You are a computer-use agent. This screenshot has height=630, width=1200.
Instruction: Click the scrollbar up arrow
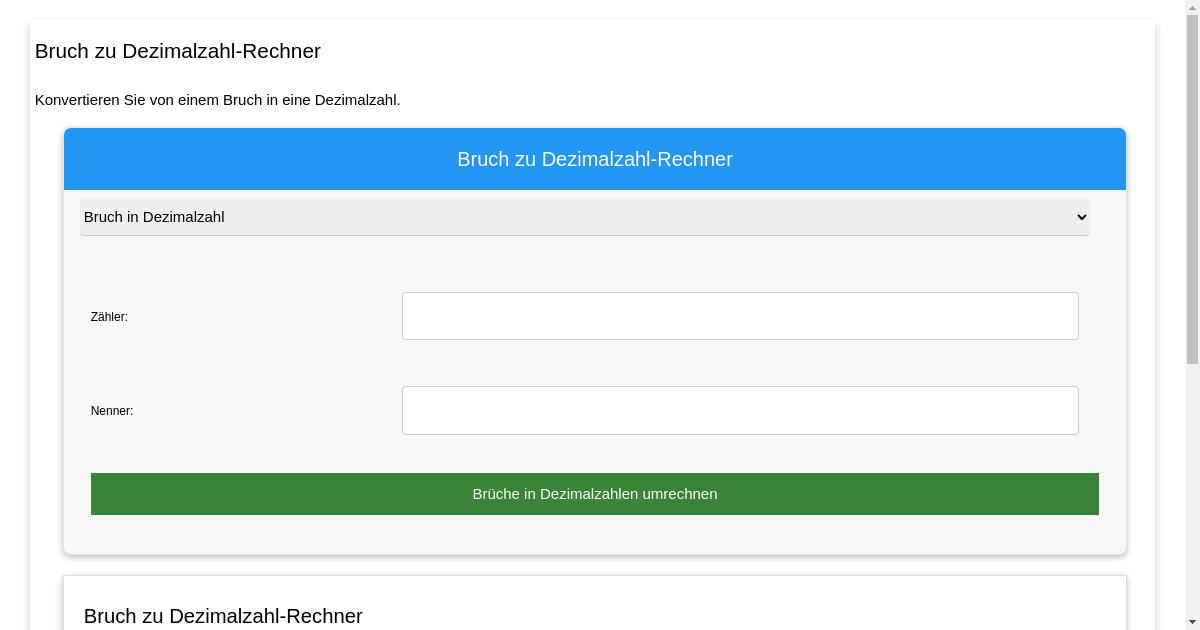tap(1193, 6)
